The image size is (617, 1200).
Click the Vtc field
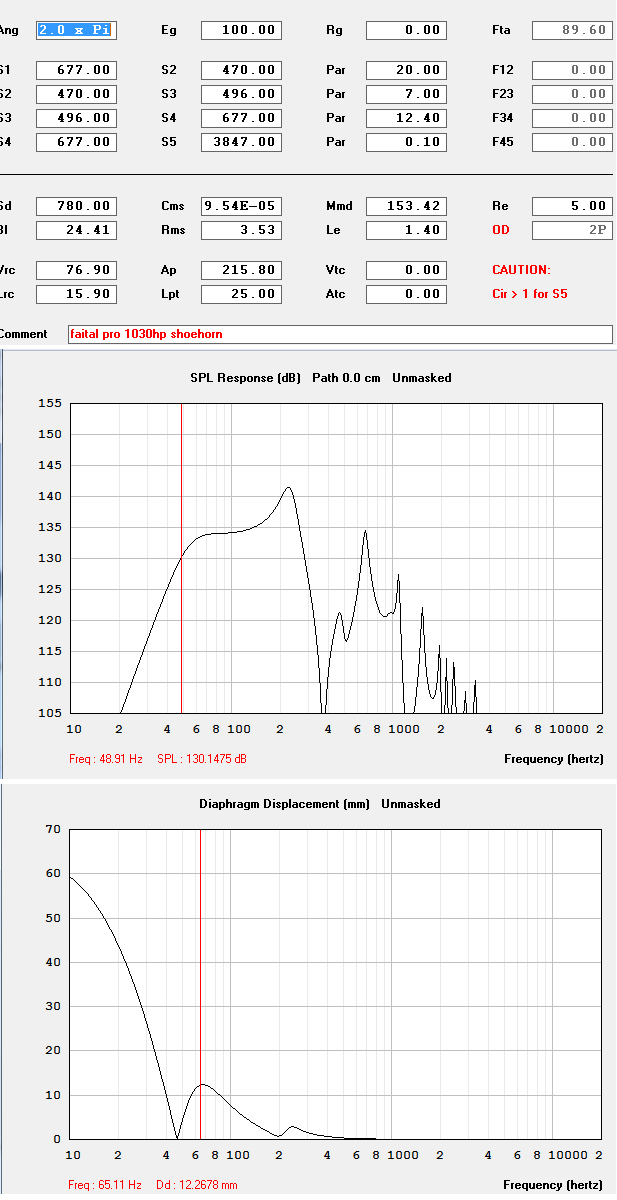tap(406, 270)
